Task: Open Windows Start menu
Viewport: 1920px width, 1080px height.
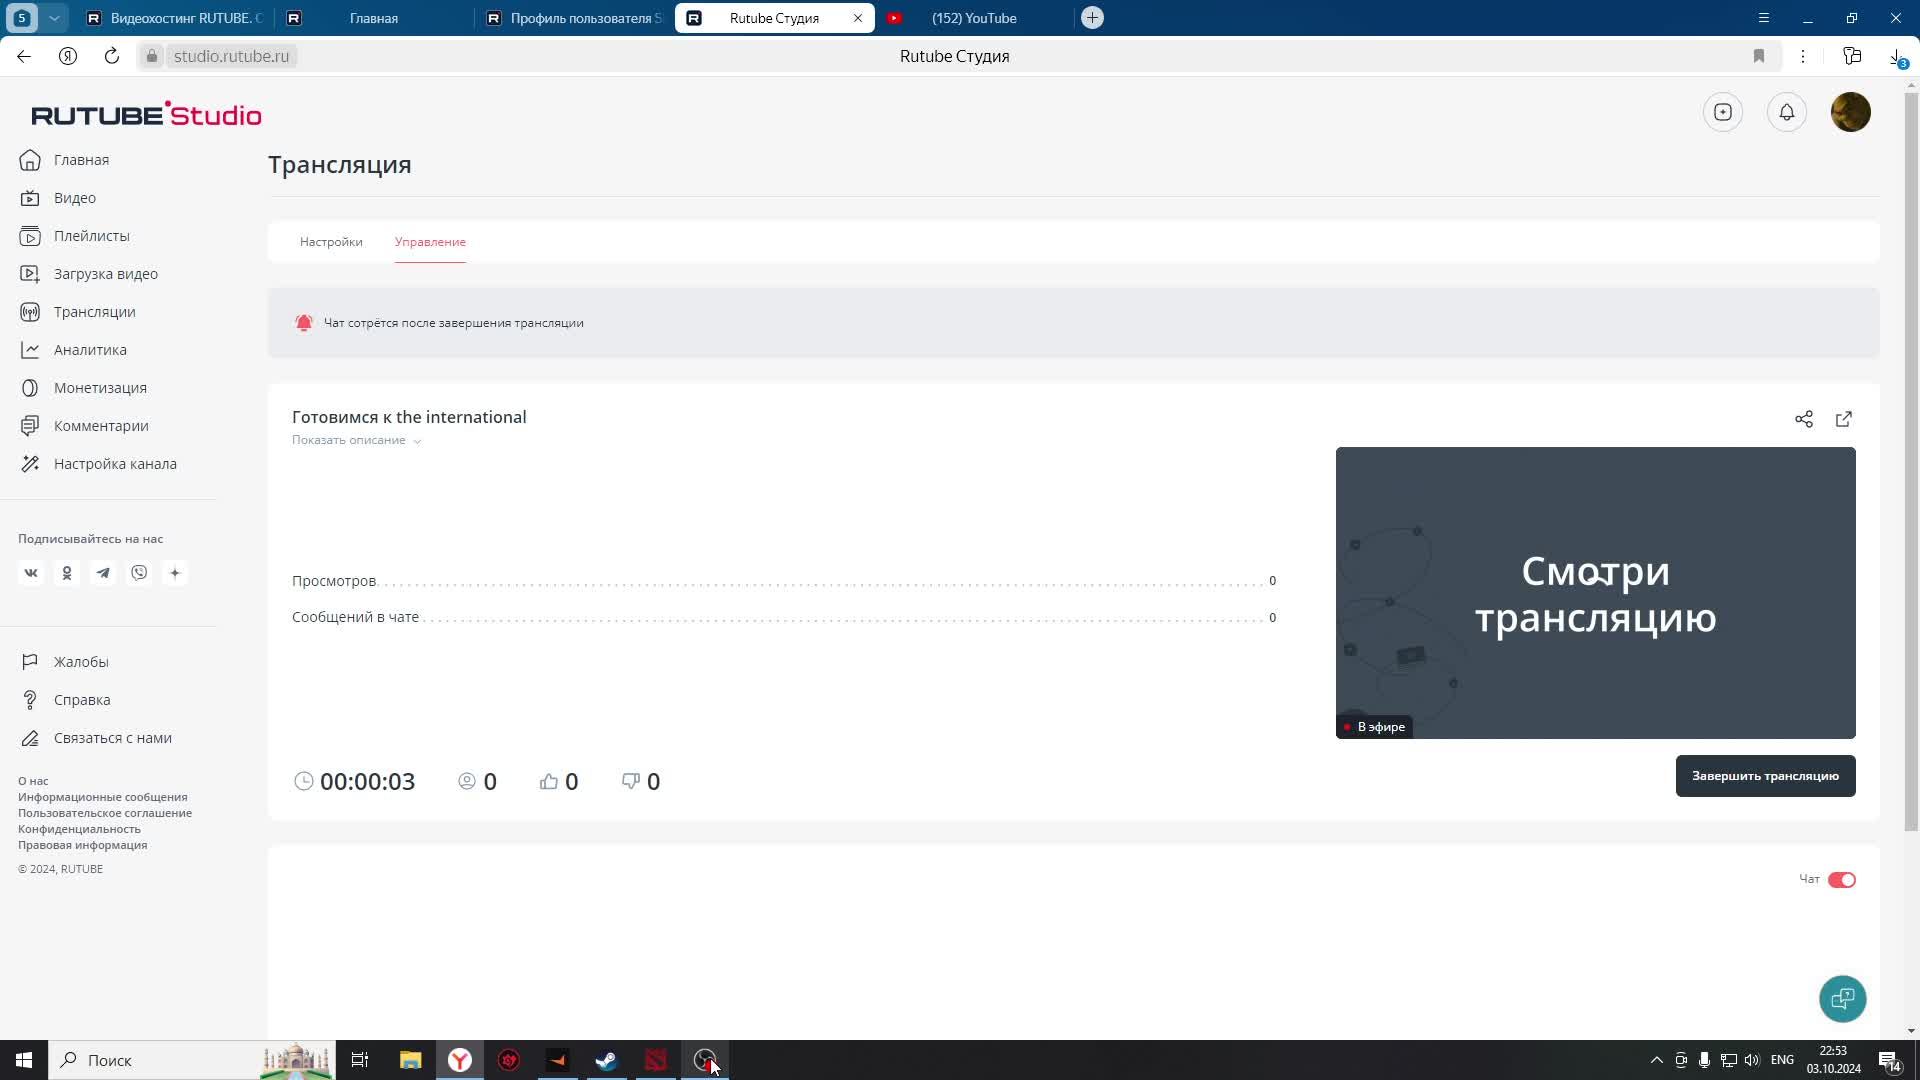Action: point(24,1060)
